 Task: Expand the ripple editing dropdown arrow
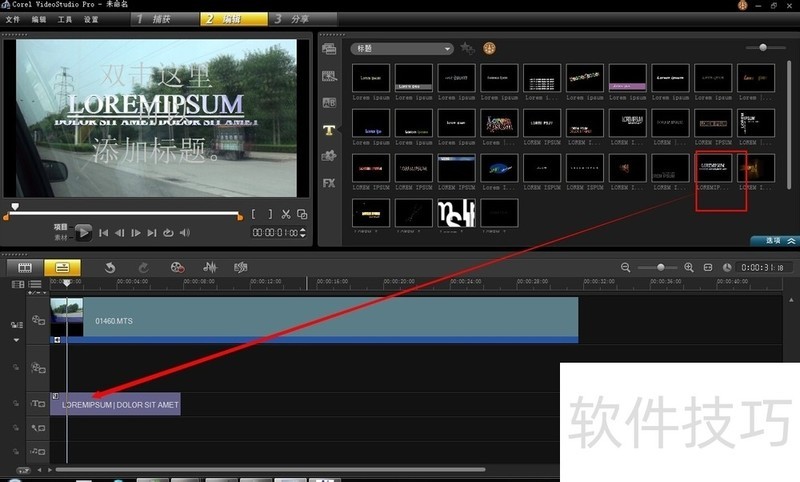click(x=16, y=340)
